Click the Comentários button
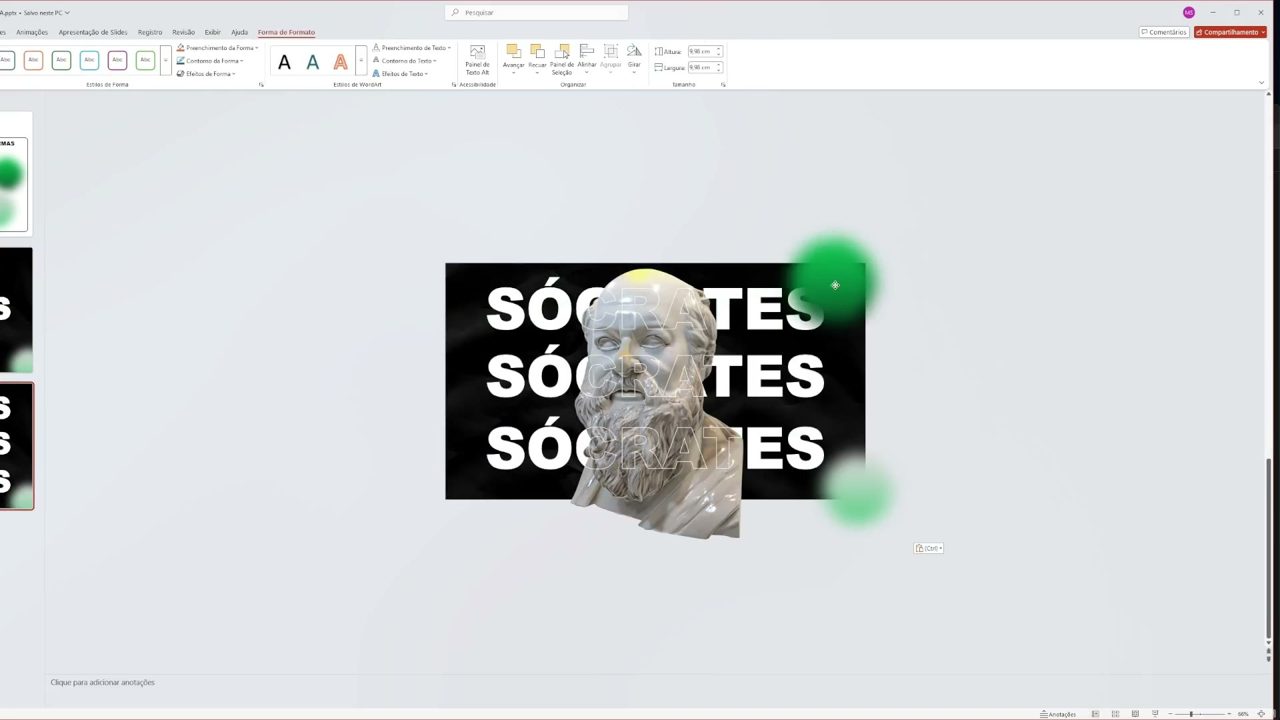The image size is (1280, 720). (x=1163, y=32)
